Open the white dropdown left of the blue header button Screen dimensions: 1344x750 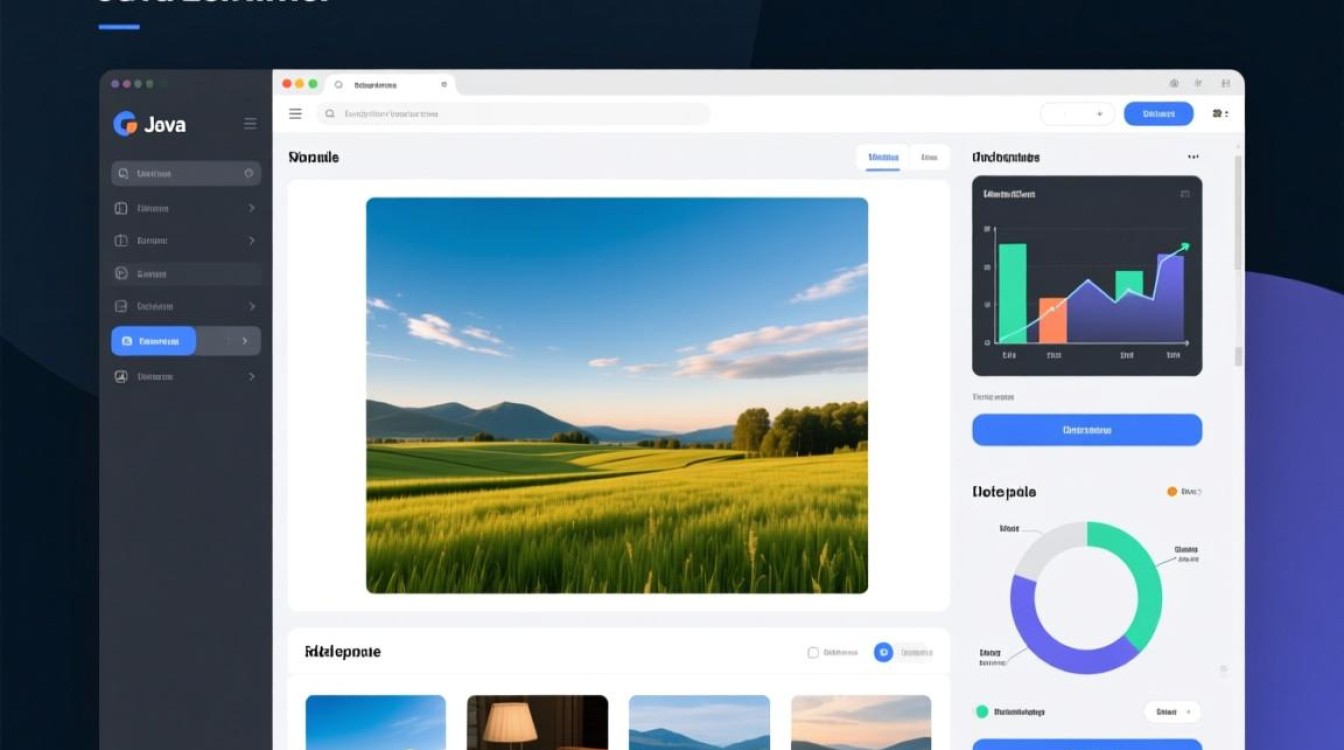click(x=1077, y=114)
